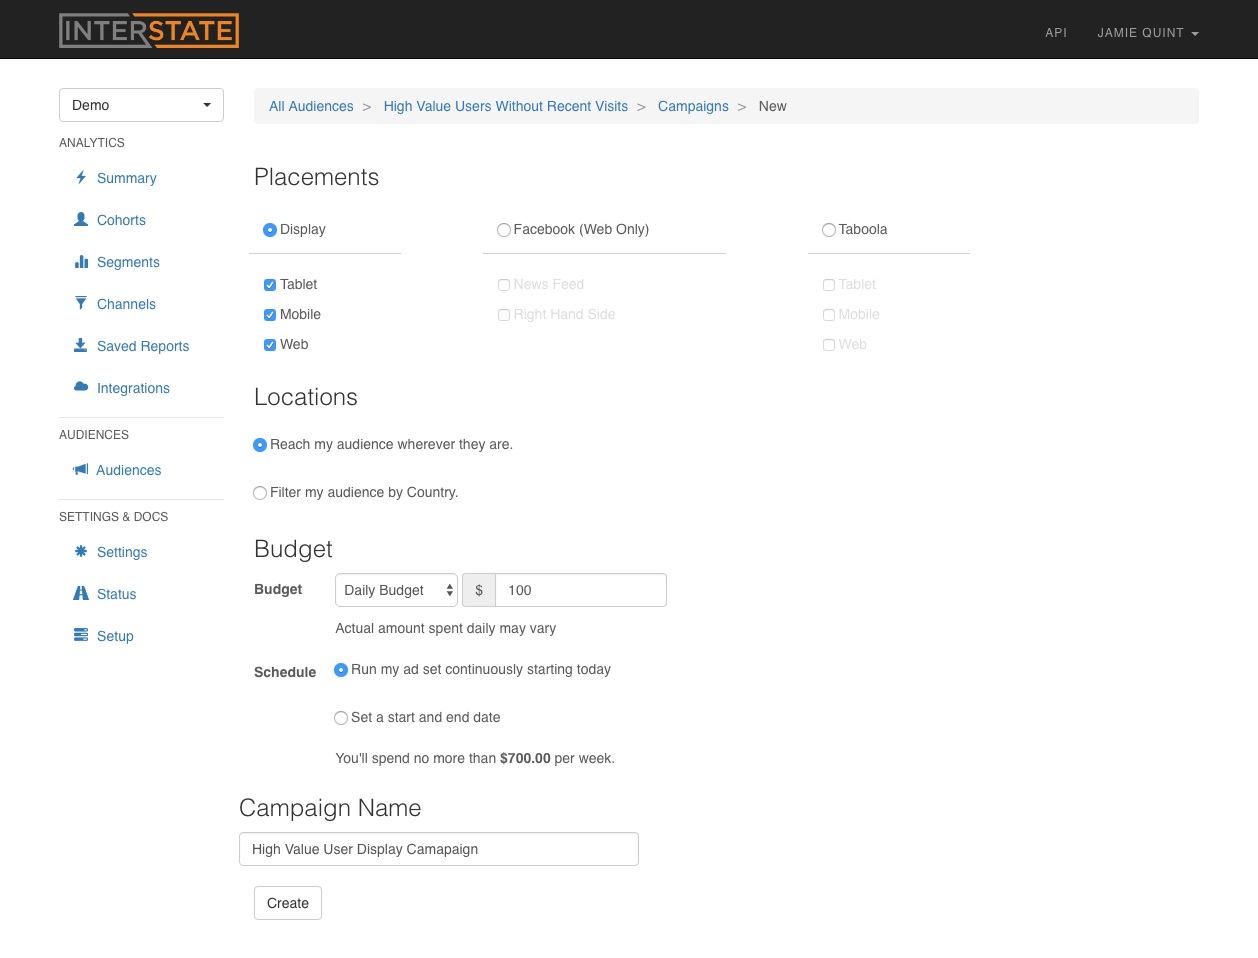1258x958 pixels.
Task: Select Run my ad set continuously option
Action: [341, 670]
